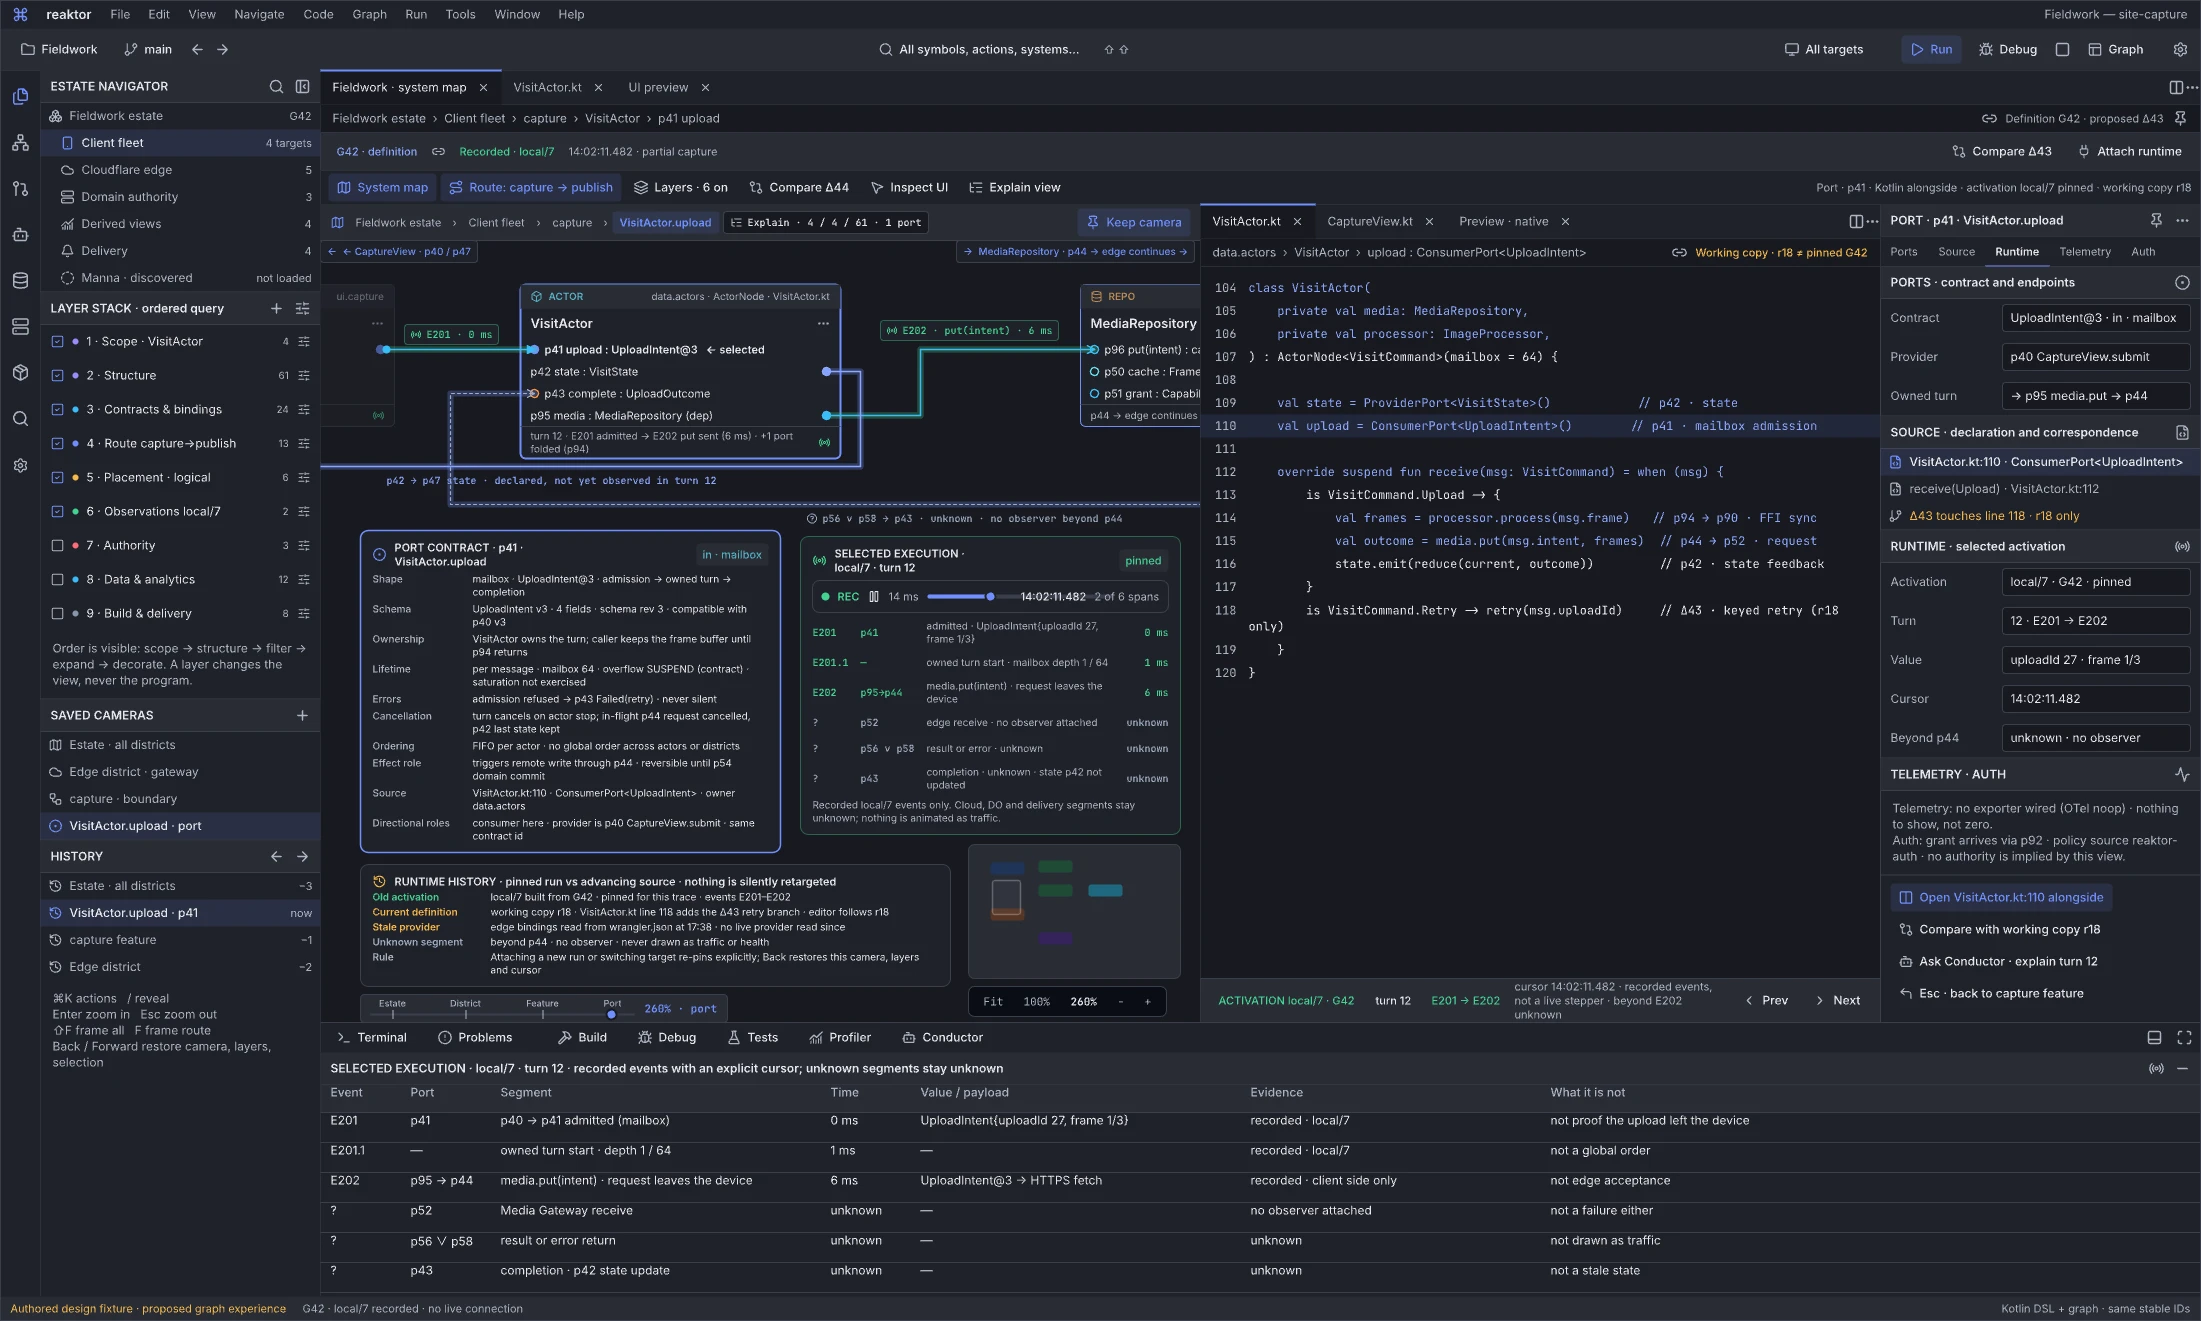Open the Telemetry activity icon

[2182, 775]
